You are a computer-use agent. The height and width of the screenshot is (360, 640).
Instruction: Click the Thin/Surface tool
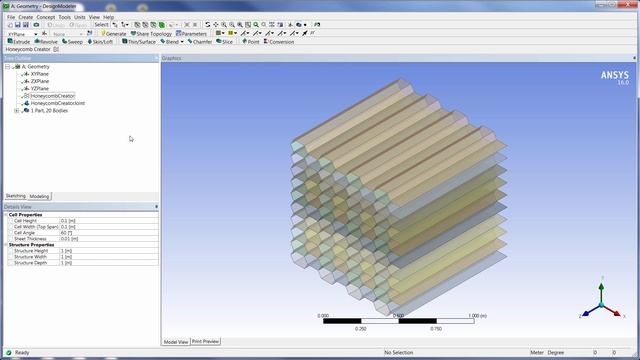(139, 42)
